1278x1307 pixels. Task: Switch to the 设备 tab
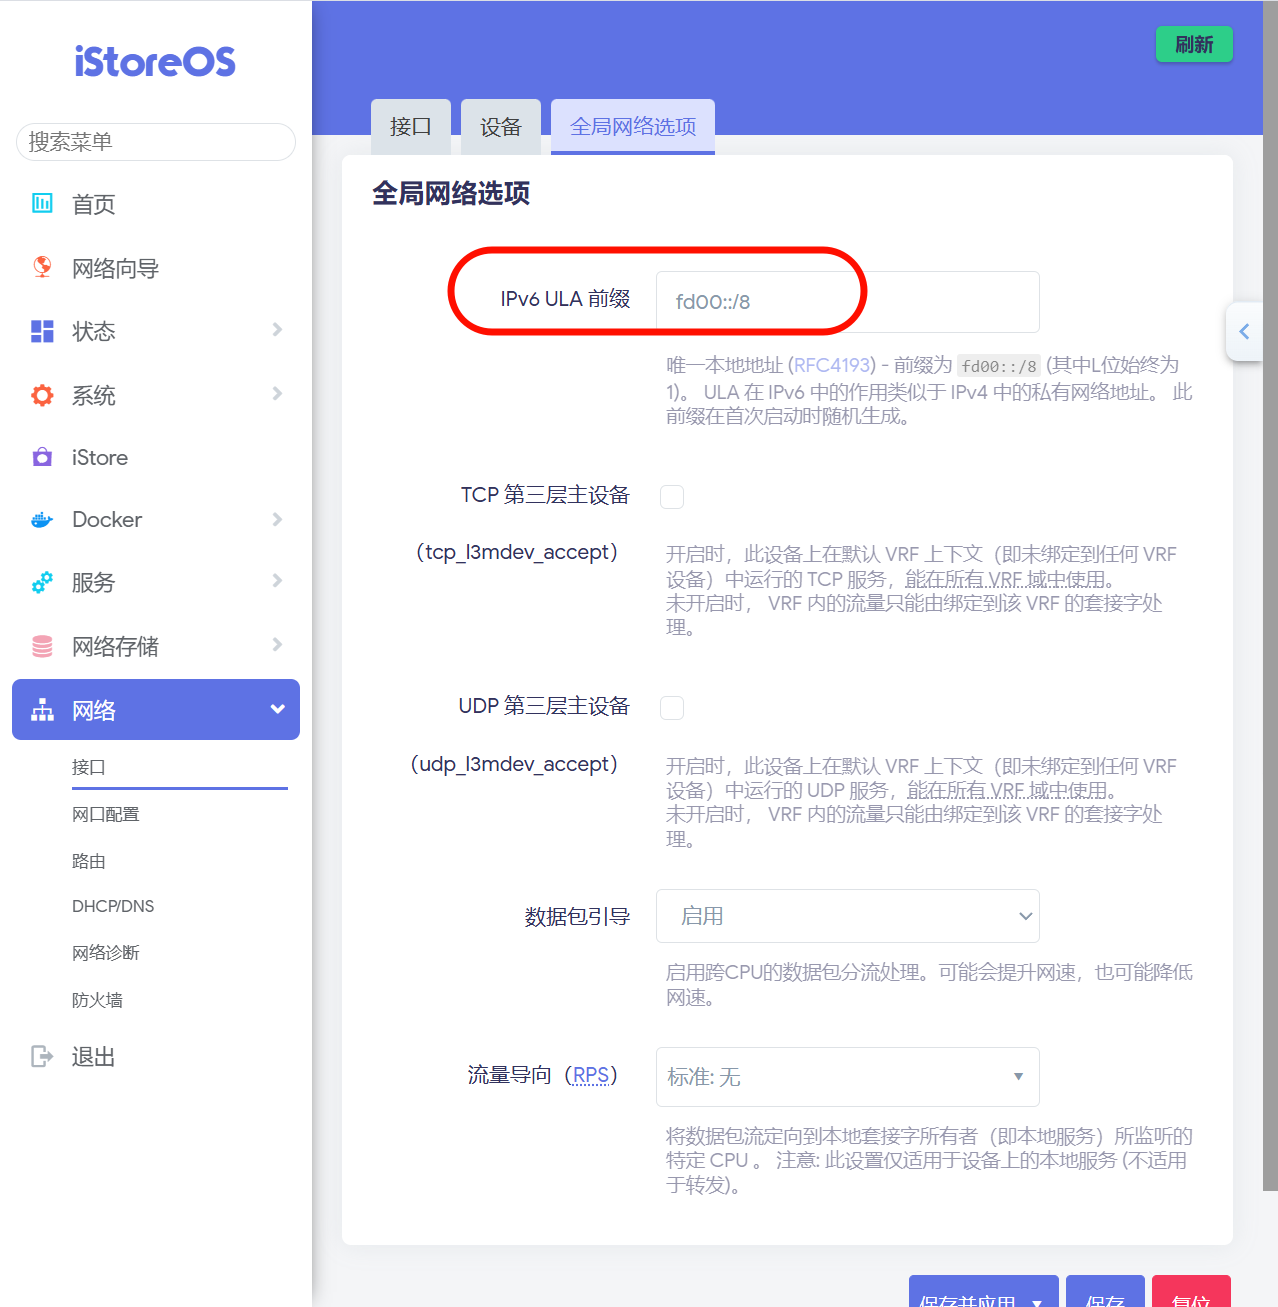pyautogui.click(x=501, y=126)
